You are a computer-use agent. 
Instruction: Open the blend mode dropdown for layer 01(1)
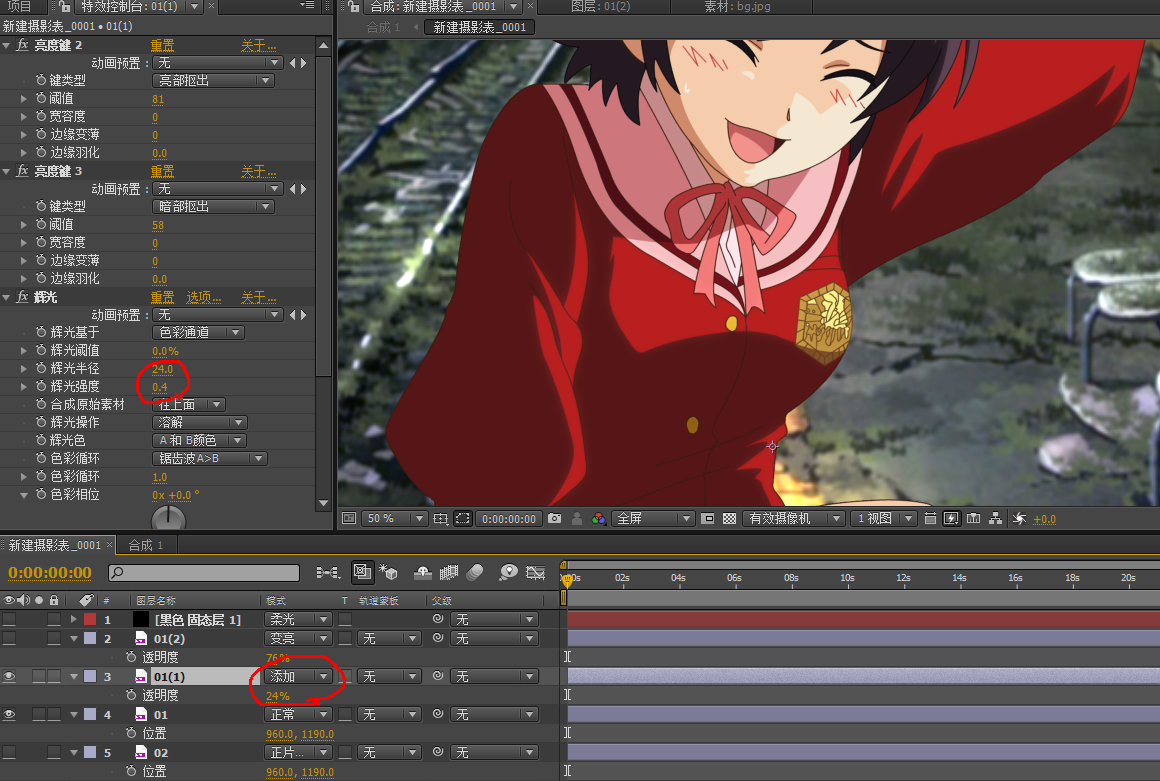(x=297, y=677)
